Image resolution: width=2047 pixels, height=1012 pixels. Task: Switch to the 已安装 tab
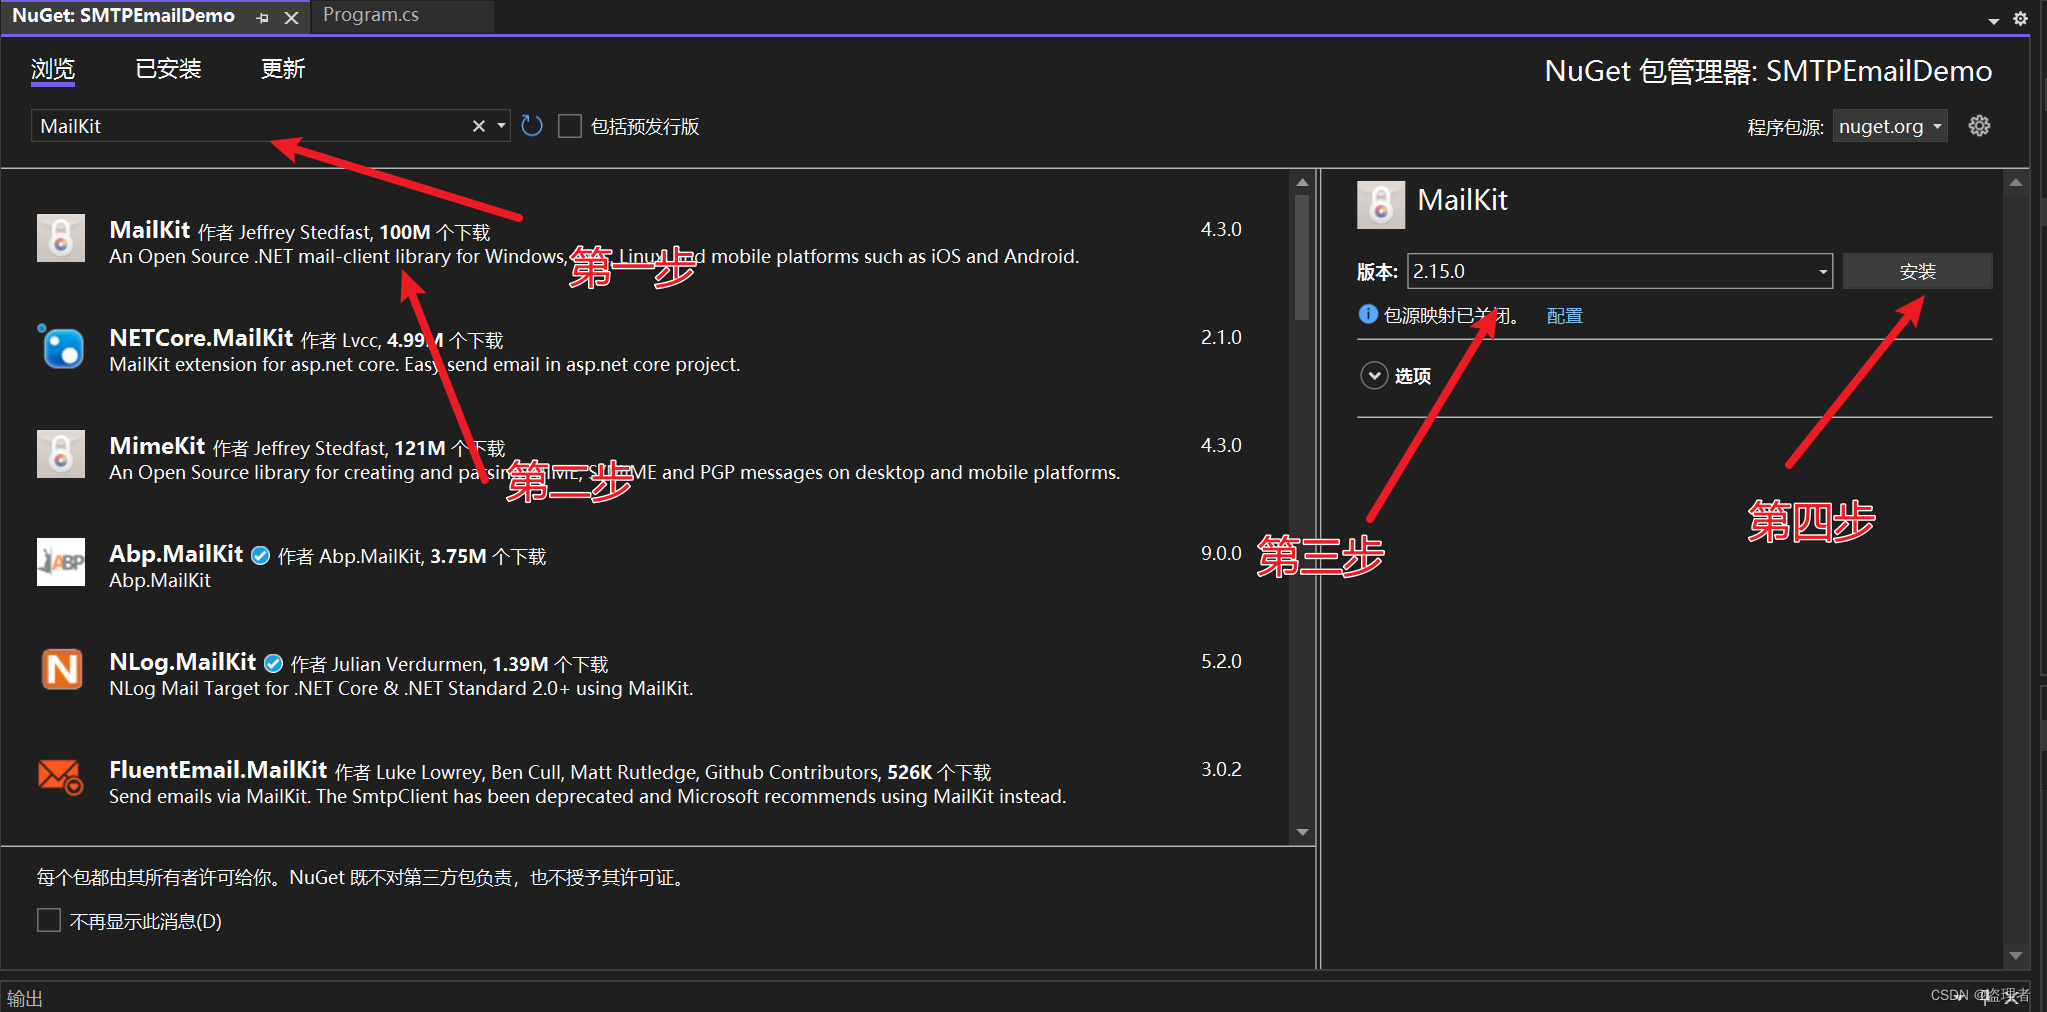(168, 68)
